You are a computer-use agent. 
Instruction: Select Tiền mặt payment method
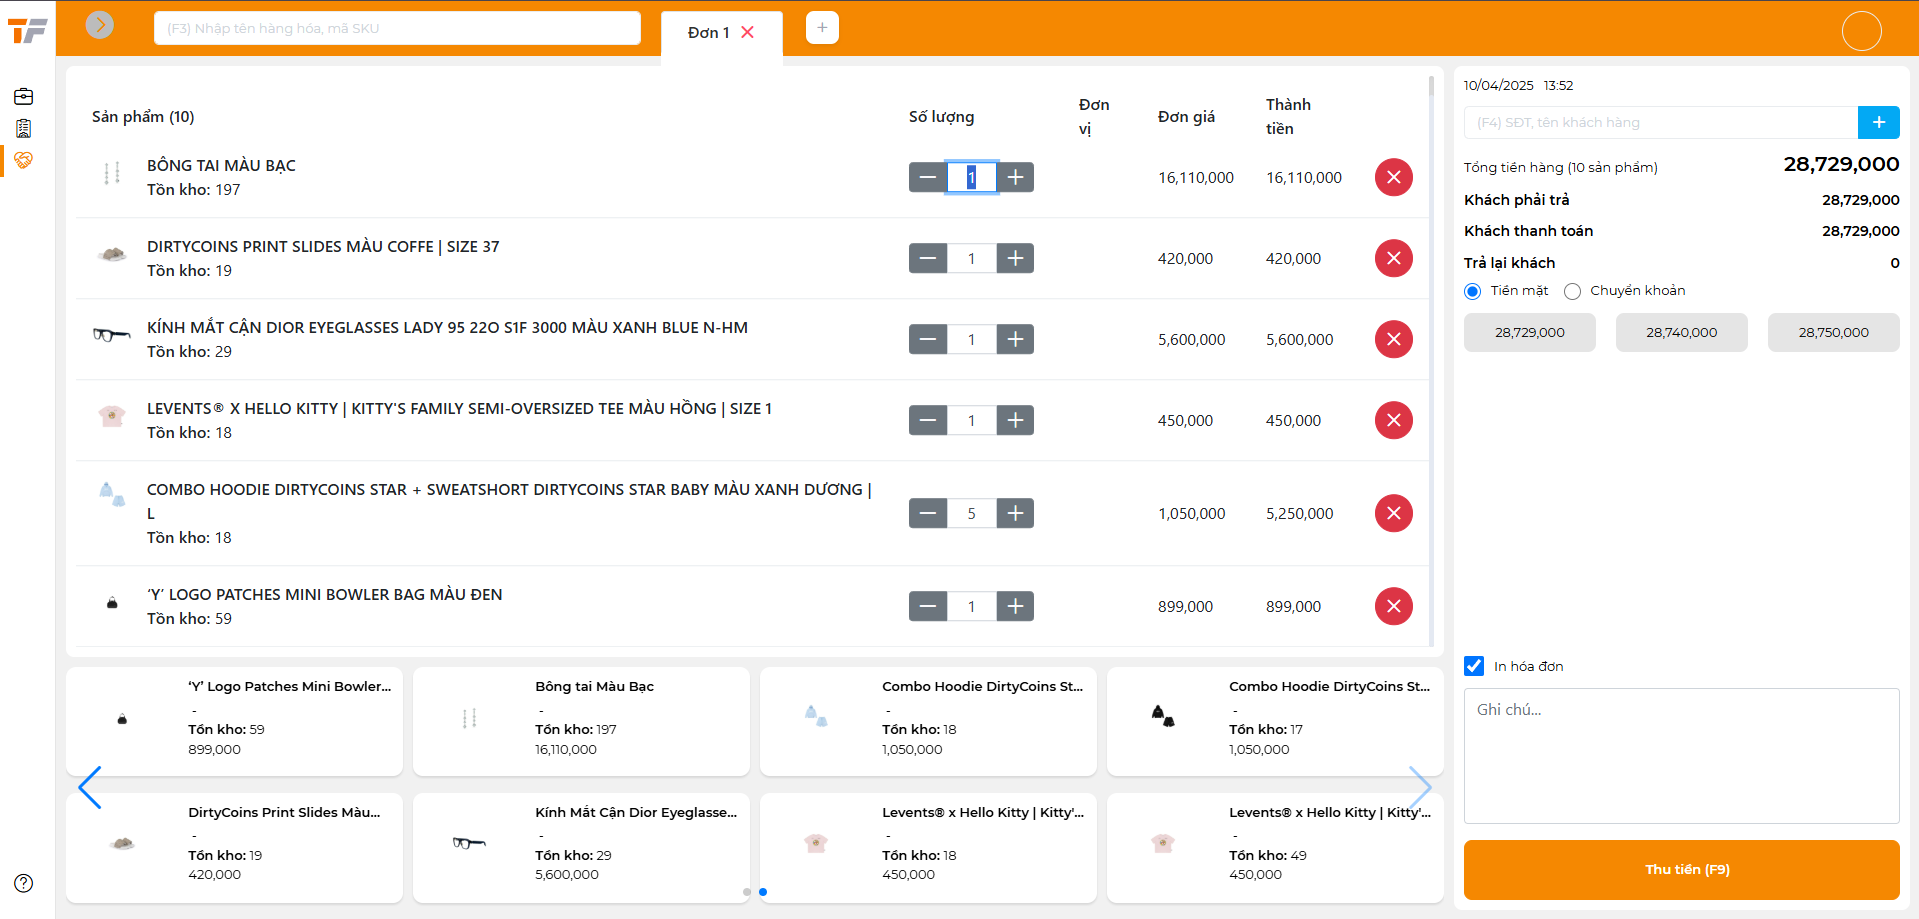click(1472, 291)
